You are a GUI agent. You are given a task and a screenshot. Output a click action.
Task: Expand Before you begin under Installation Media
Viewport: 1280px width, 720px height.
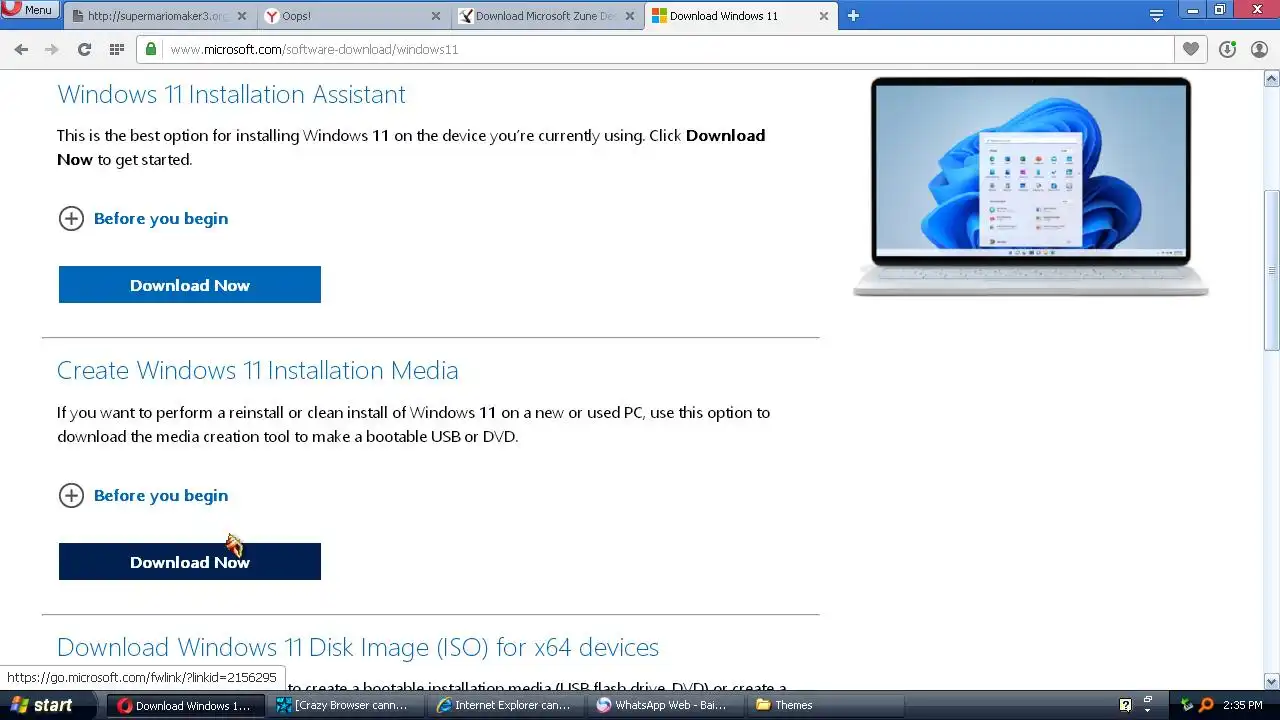pos(143,495)
